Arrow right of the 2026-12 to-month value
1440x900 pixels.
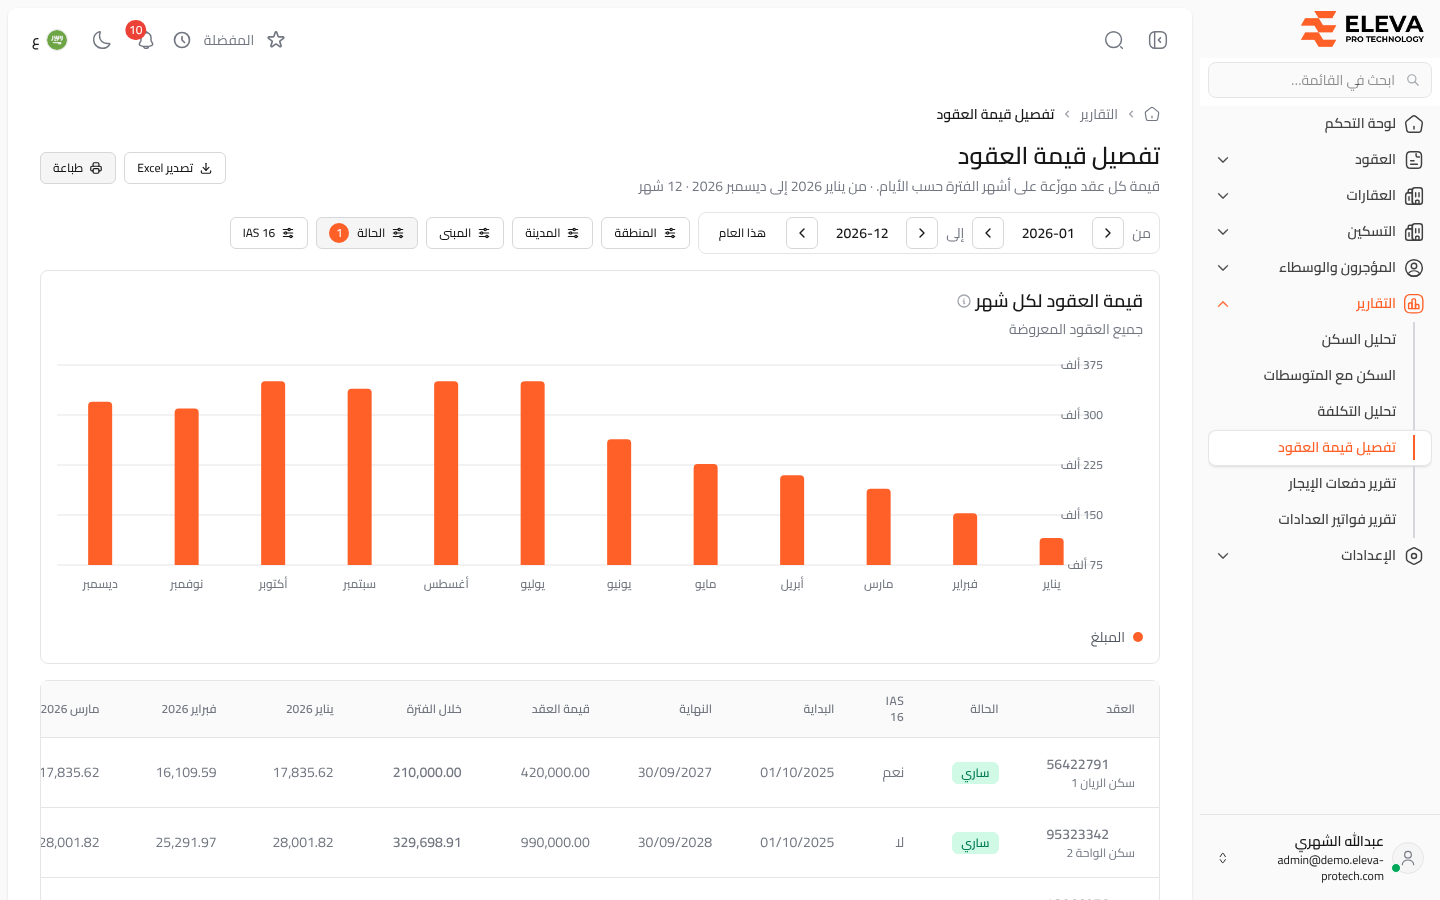pos(922,233)
